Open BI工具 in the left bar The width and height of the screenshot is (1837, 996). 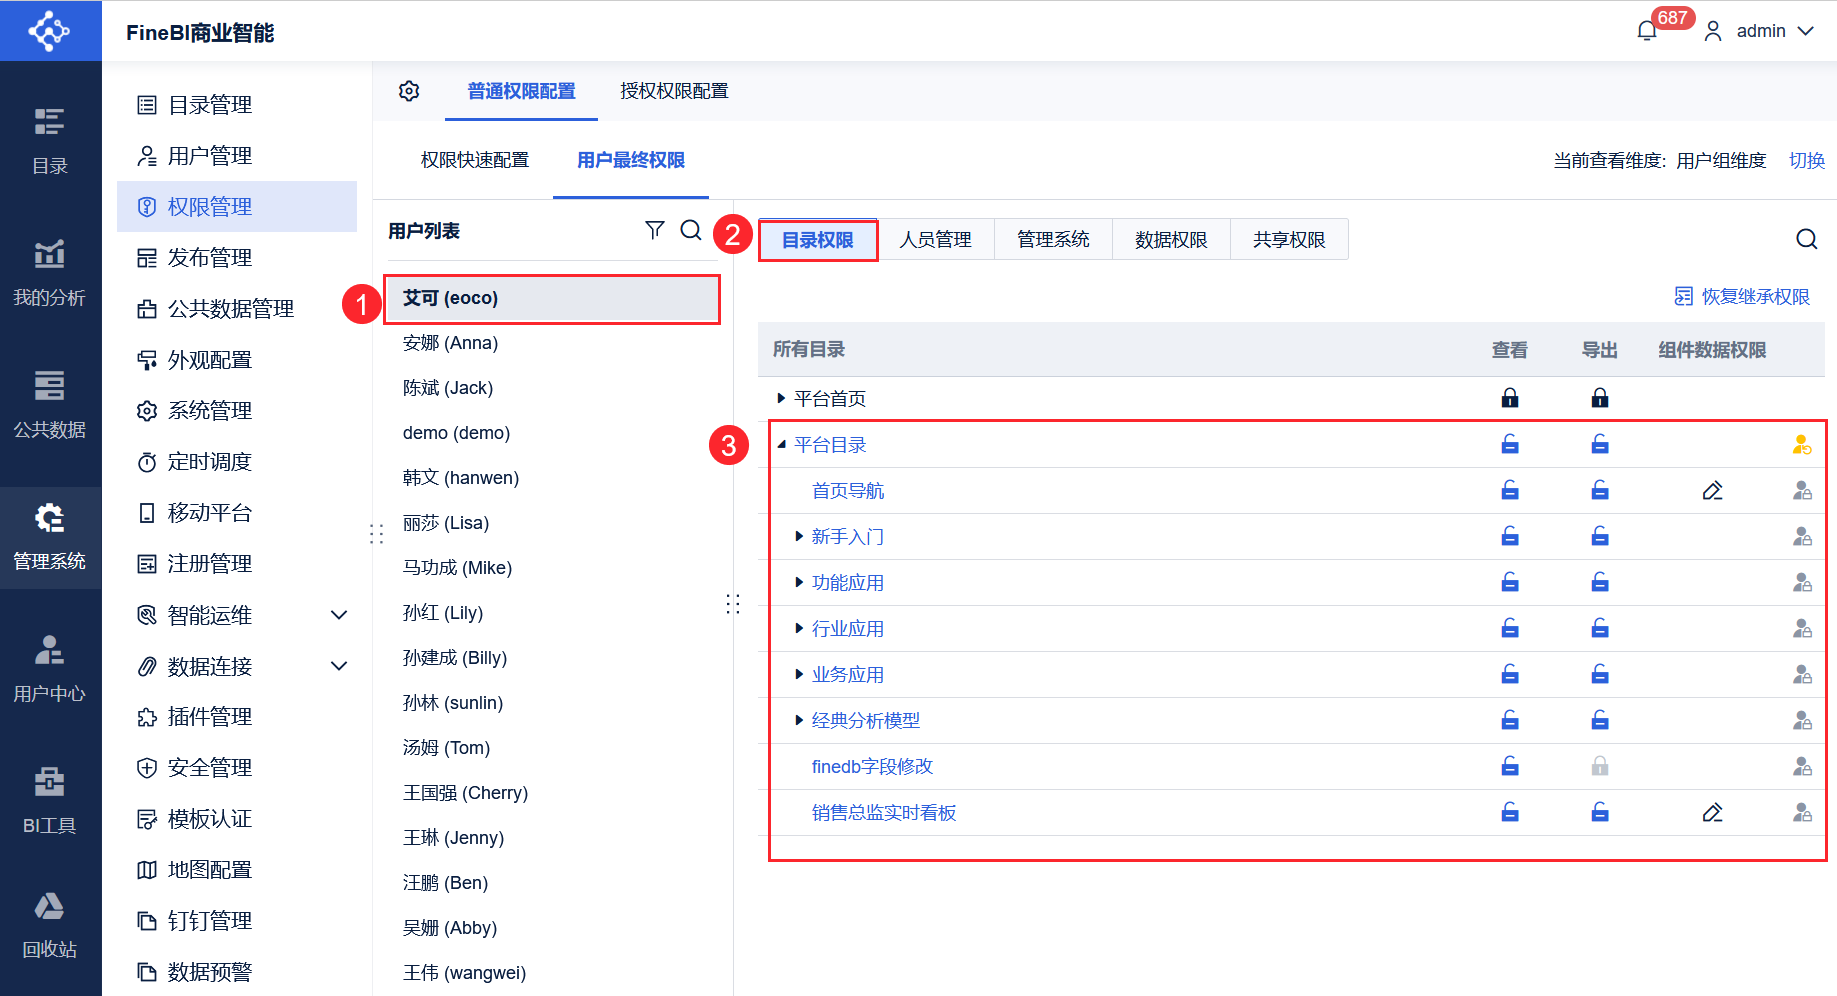50,801
